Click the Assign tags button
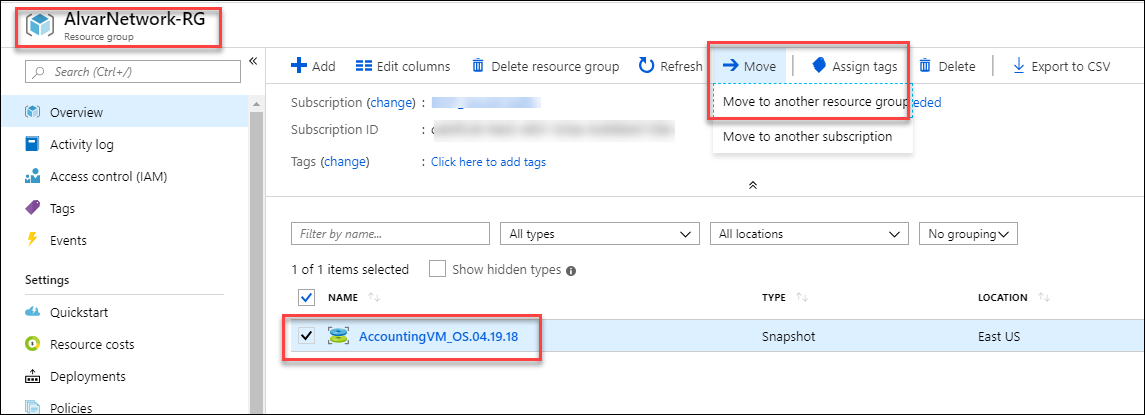This screenshot has height=415, width=1145. (x=855, y=66)
